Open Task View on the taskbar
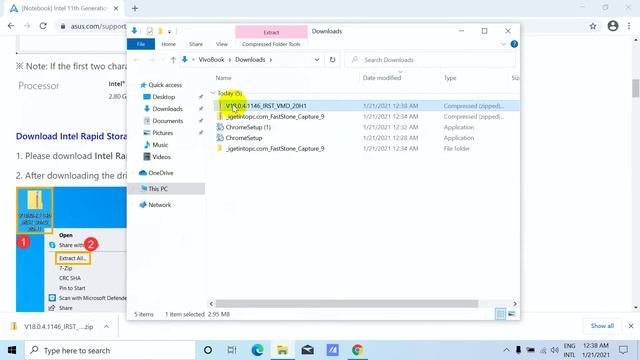This screenshot has width=640, height=360. [232, 350]
